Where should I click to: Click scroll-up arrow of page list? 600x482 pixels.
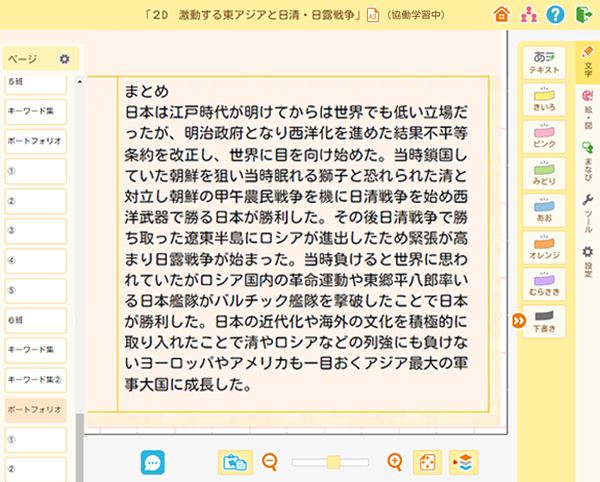pos(80,81)
